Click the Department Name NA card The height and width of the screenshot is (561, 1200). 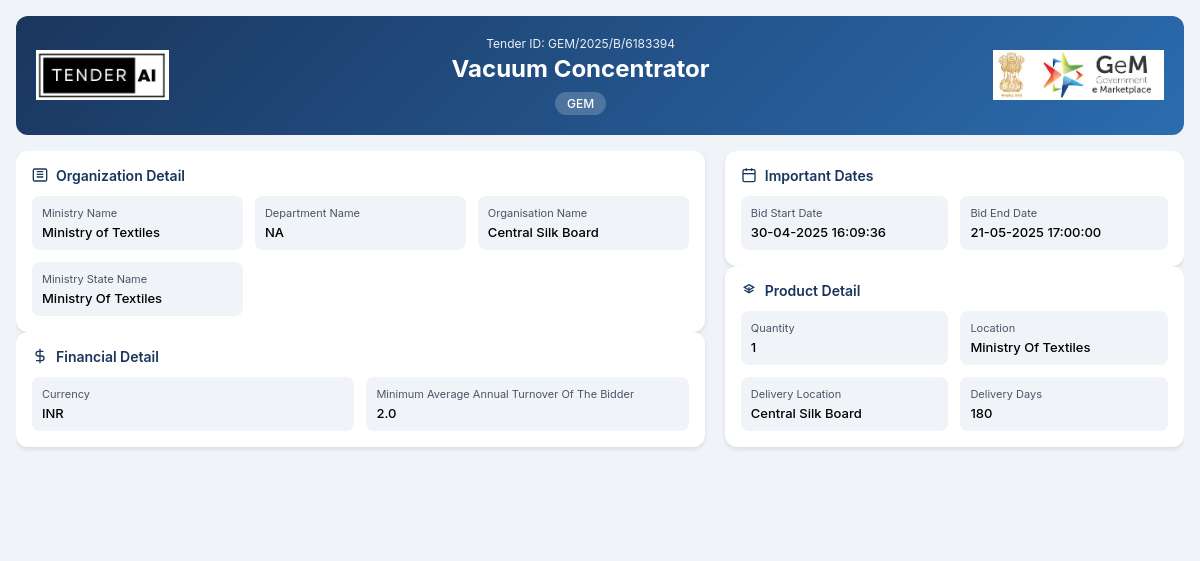coord(360,223)
